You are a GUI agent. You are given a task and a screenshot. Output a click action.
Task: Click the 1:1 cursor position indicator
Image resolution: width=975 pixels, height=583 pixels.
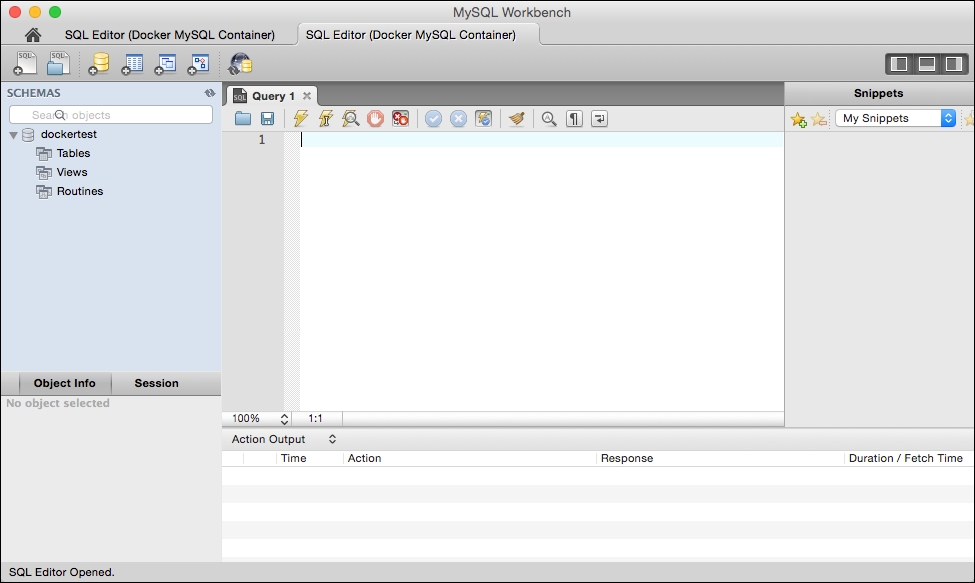tap(315, 419)
